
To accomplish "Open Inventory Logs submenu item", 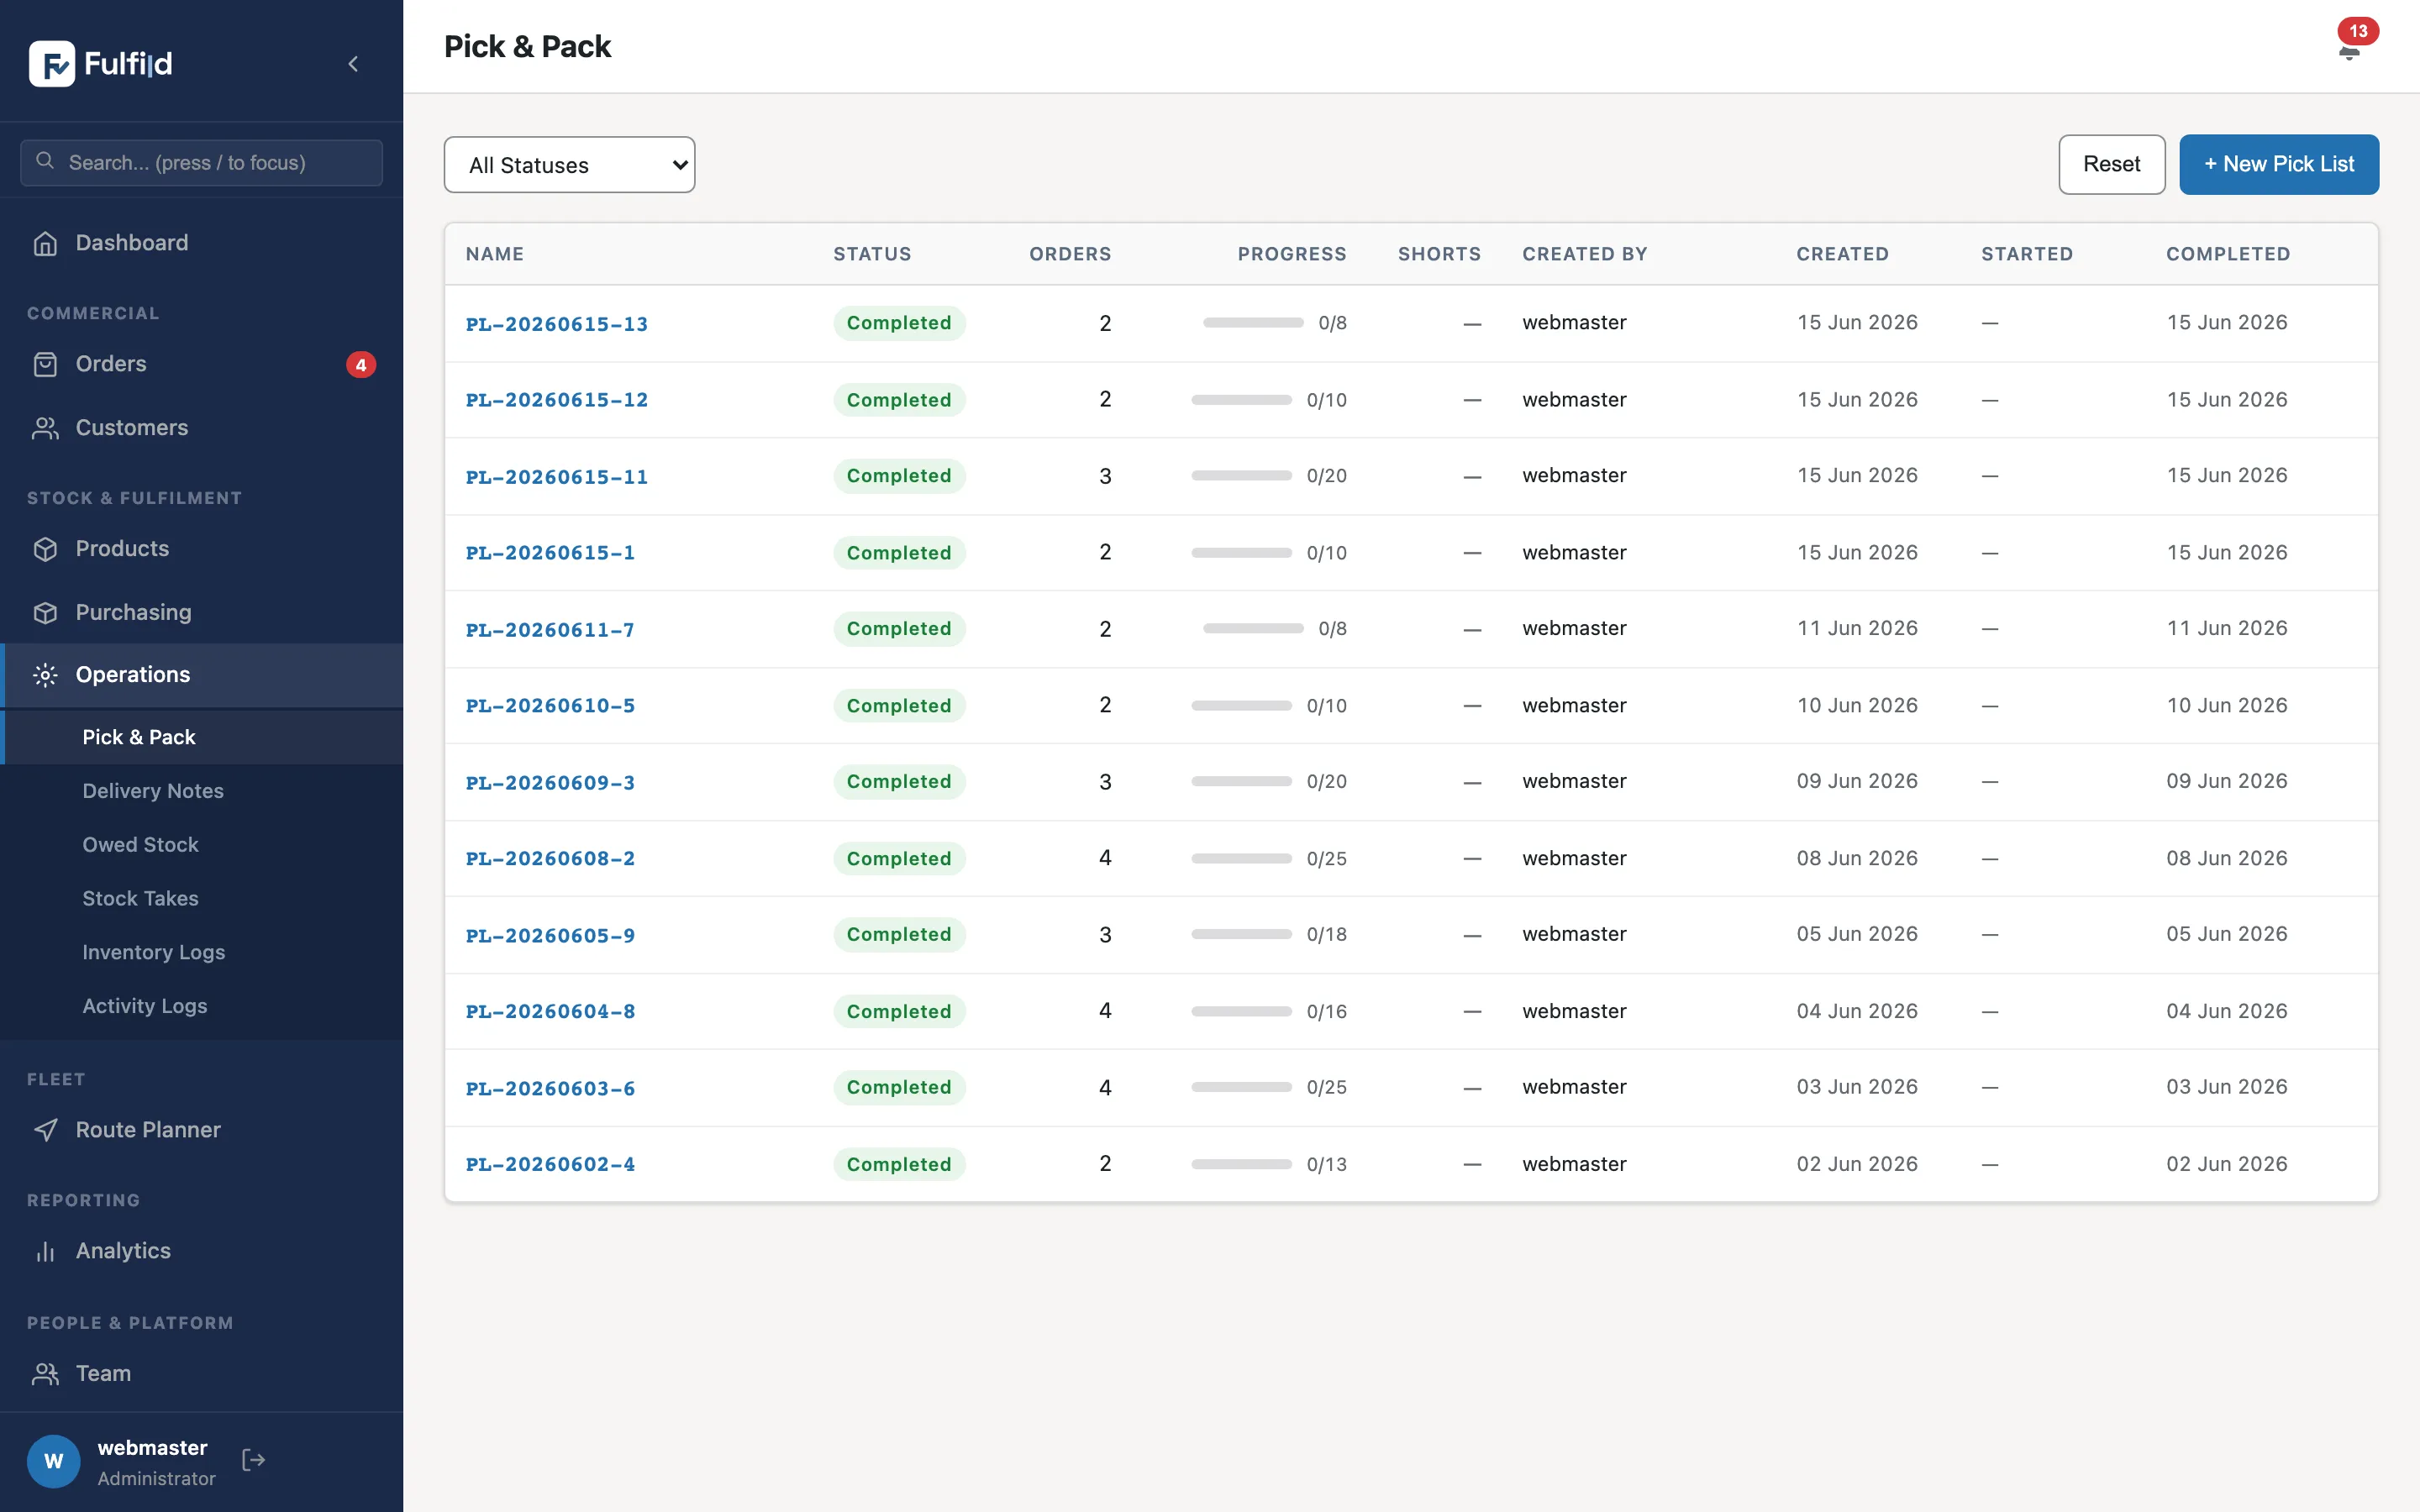I will [201, 953].
